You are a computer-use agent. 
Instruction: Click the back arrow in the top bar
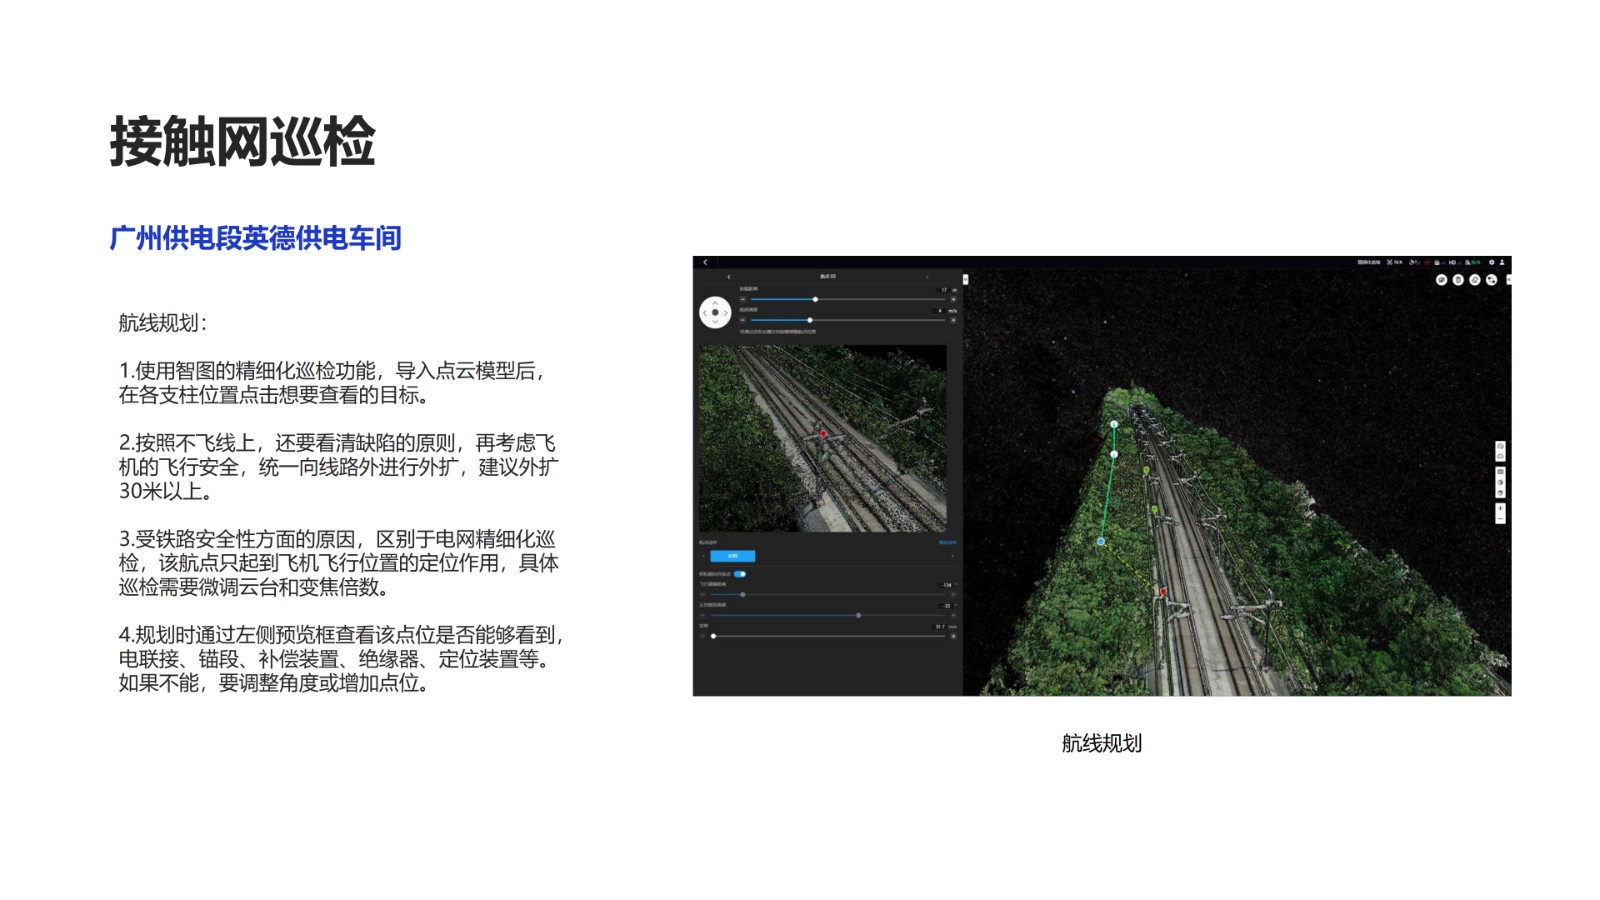(705, 263)
